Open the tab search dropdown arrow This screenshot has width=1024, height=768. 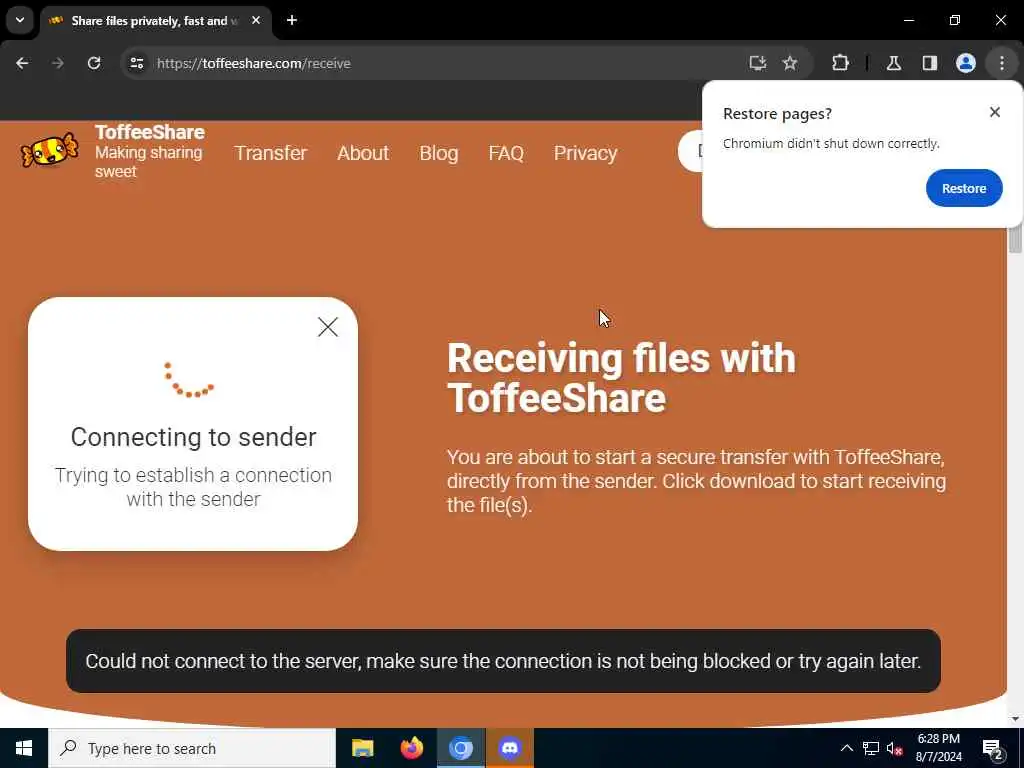point(20,20)
